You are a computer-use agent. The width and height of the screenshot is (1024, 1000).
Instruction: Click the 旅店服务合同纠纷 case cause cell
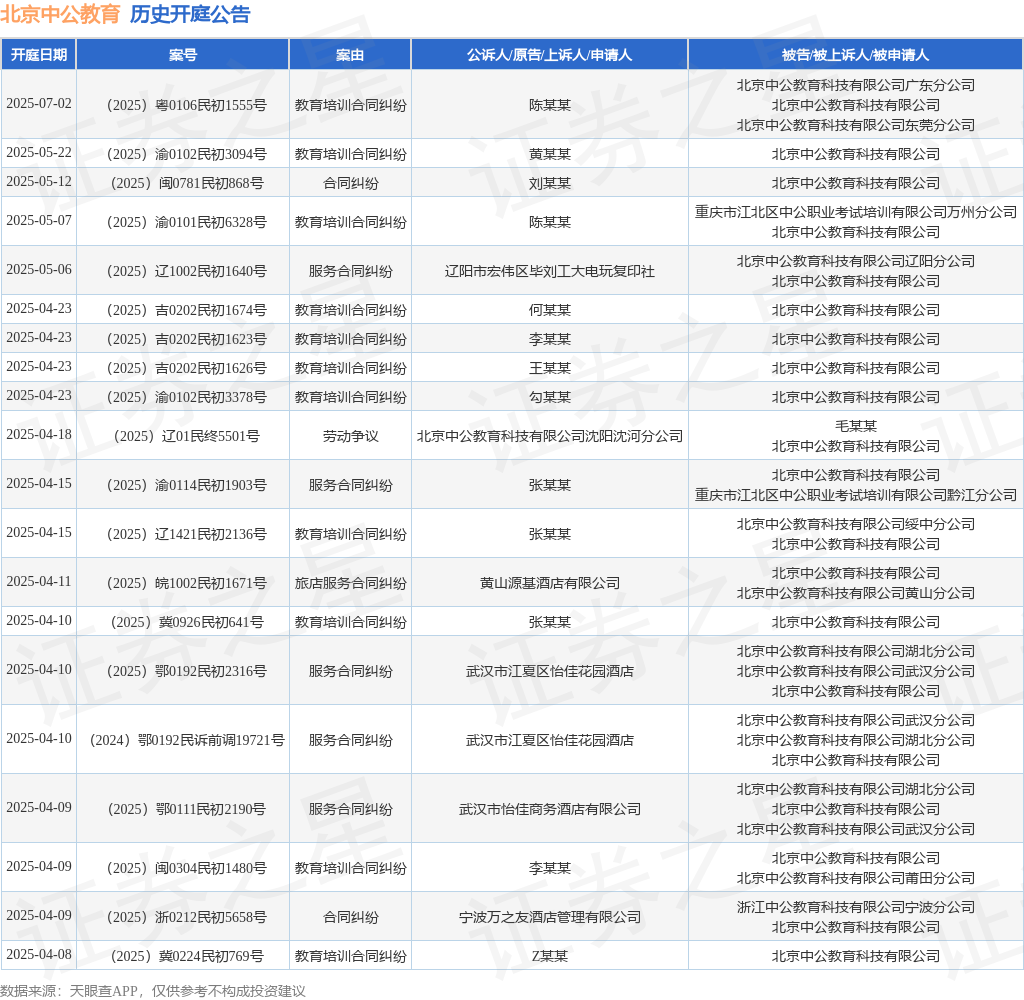[351, 583]
